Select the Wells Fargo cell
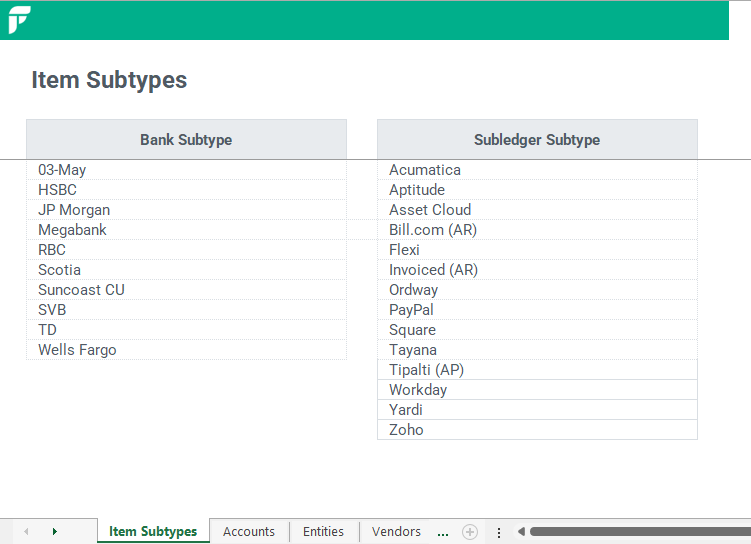The width and height of the screenshot is (751, 544). [186, 350]
